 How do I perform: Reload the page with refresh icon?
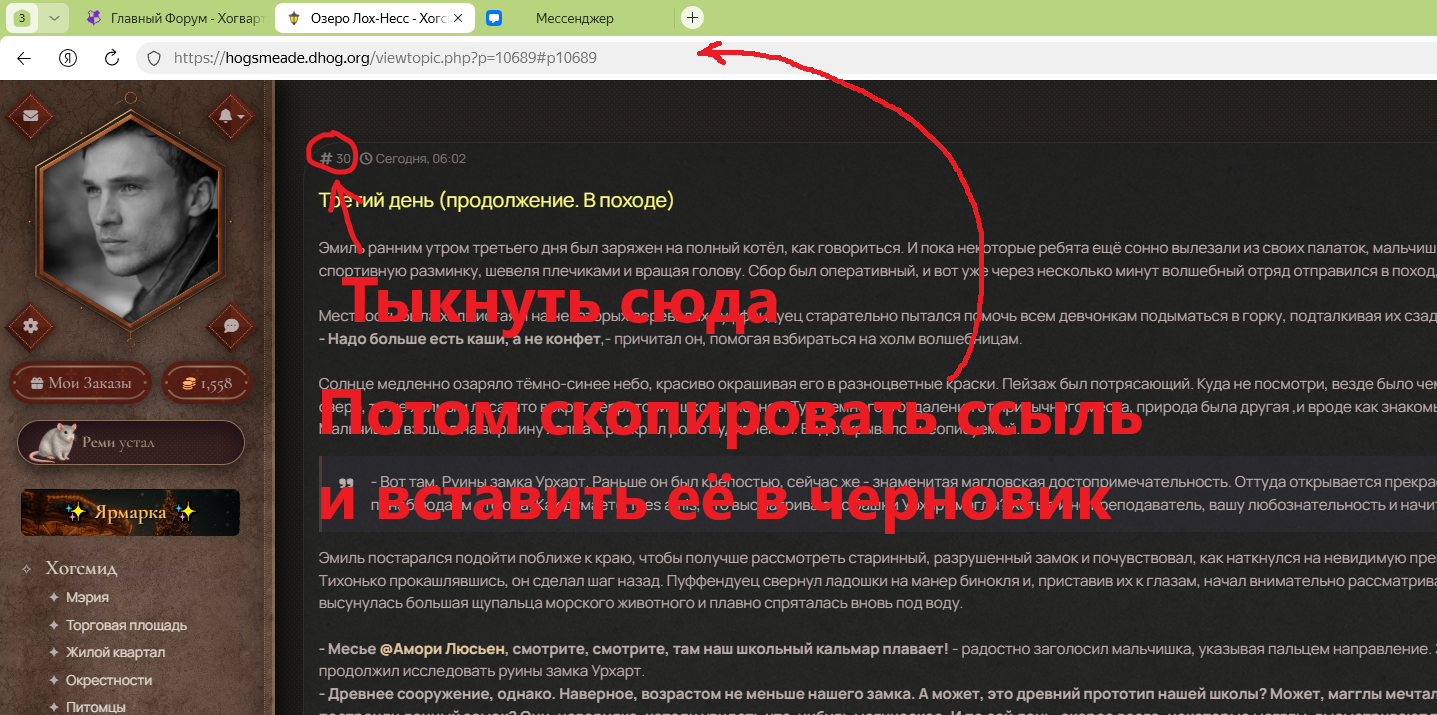click(x=112, y=58)
